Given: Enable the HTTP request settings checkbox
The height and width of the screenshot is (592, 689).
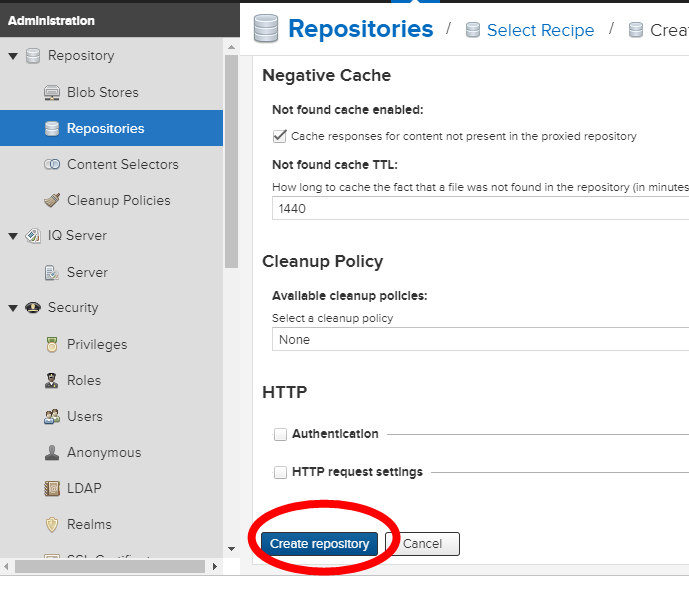Looking at the screenshot, I should pyautogui.click(x=280, y=472).
